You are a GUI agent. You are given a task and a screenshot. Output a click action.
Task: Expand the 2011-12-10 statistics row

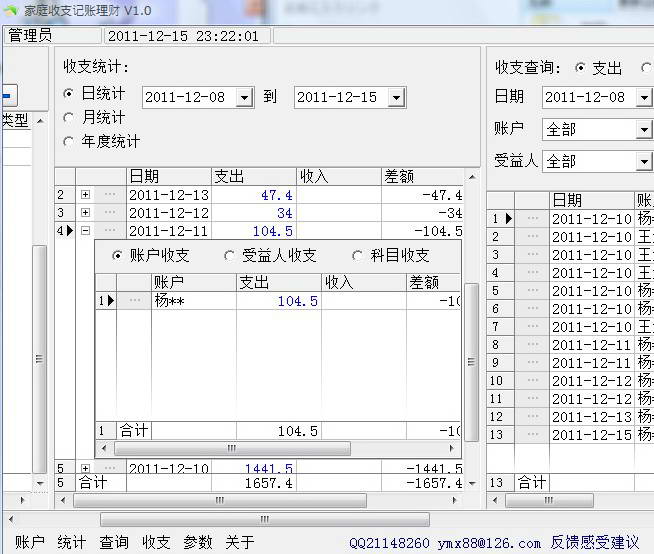[x=86, y=468]
